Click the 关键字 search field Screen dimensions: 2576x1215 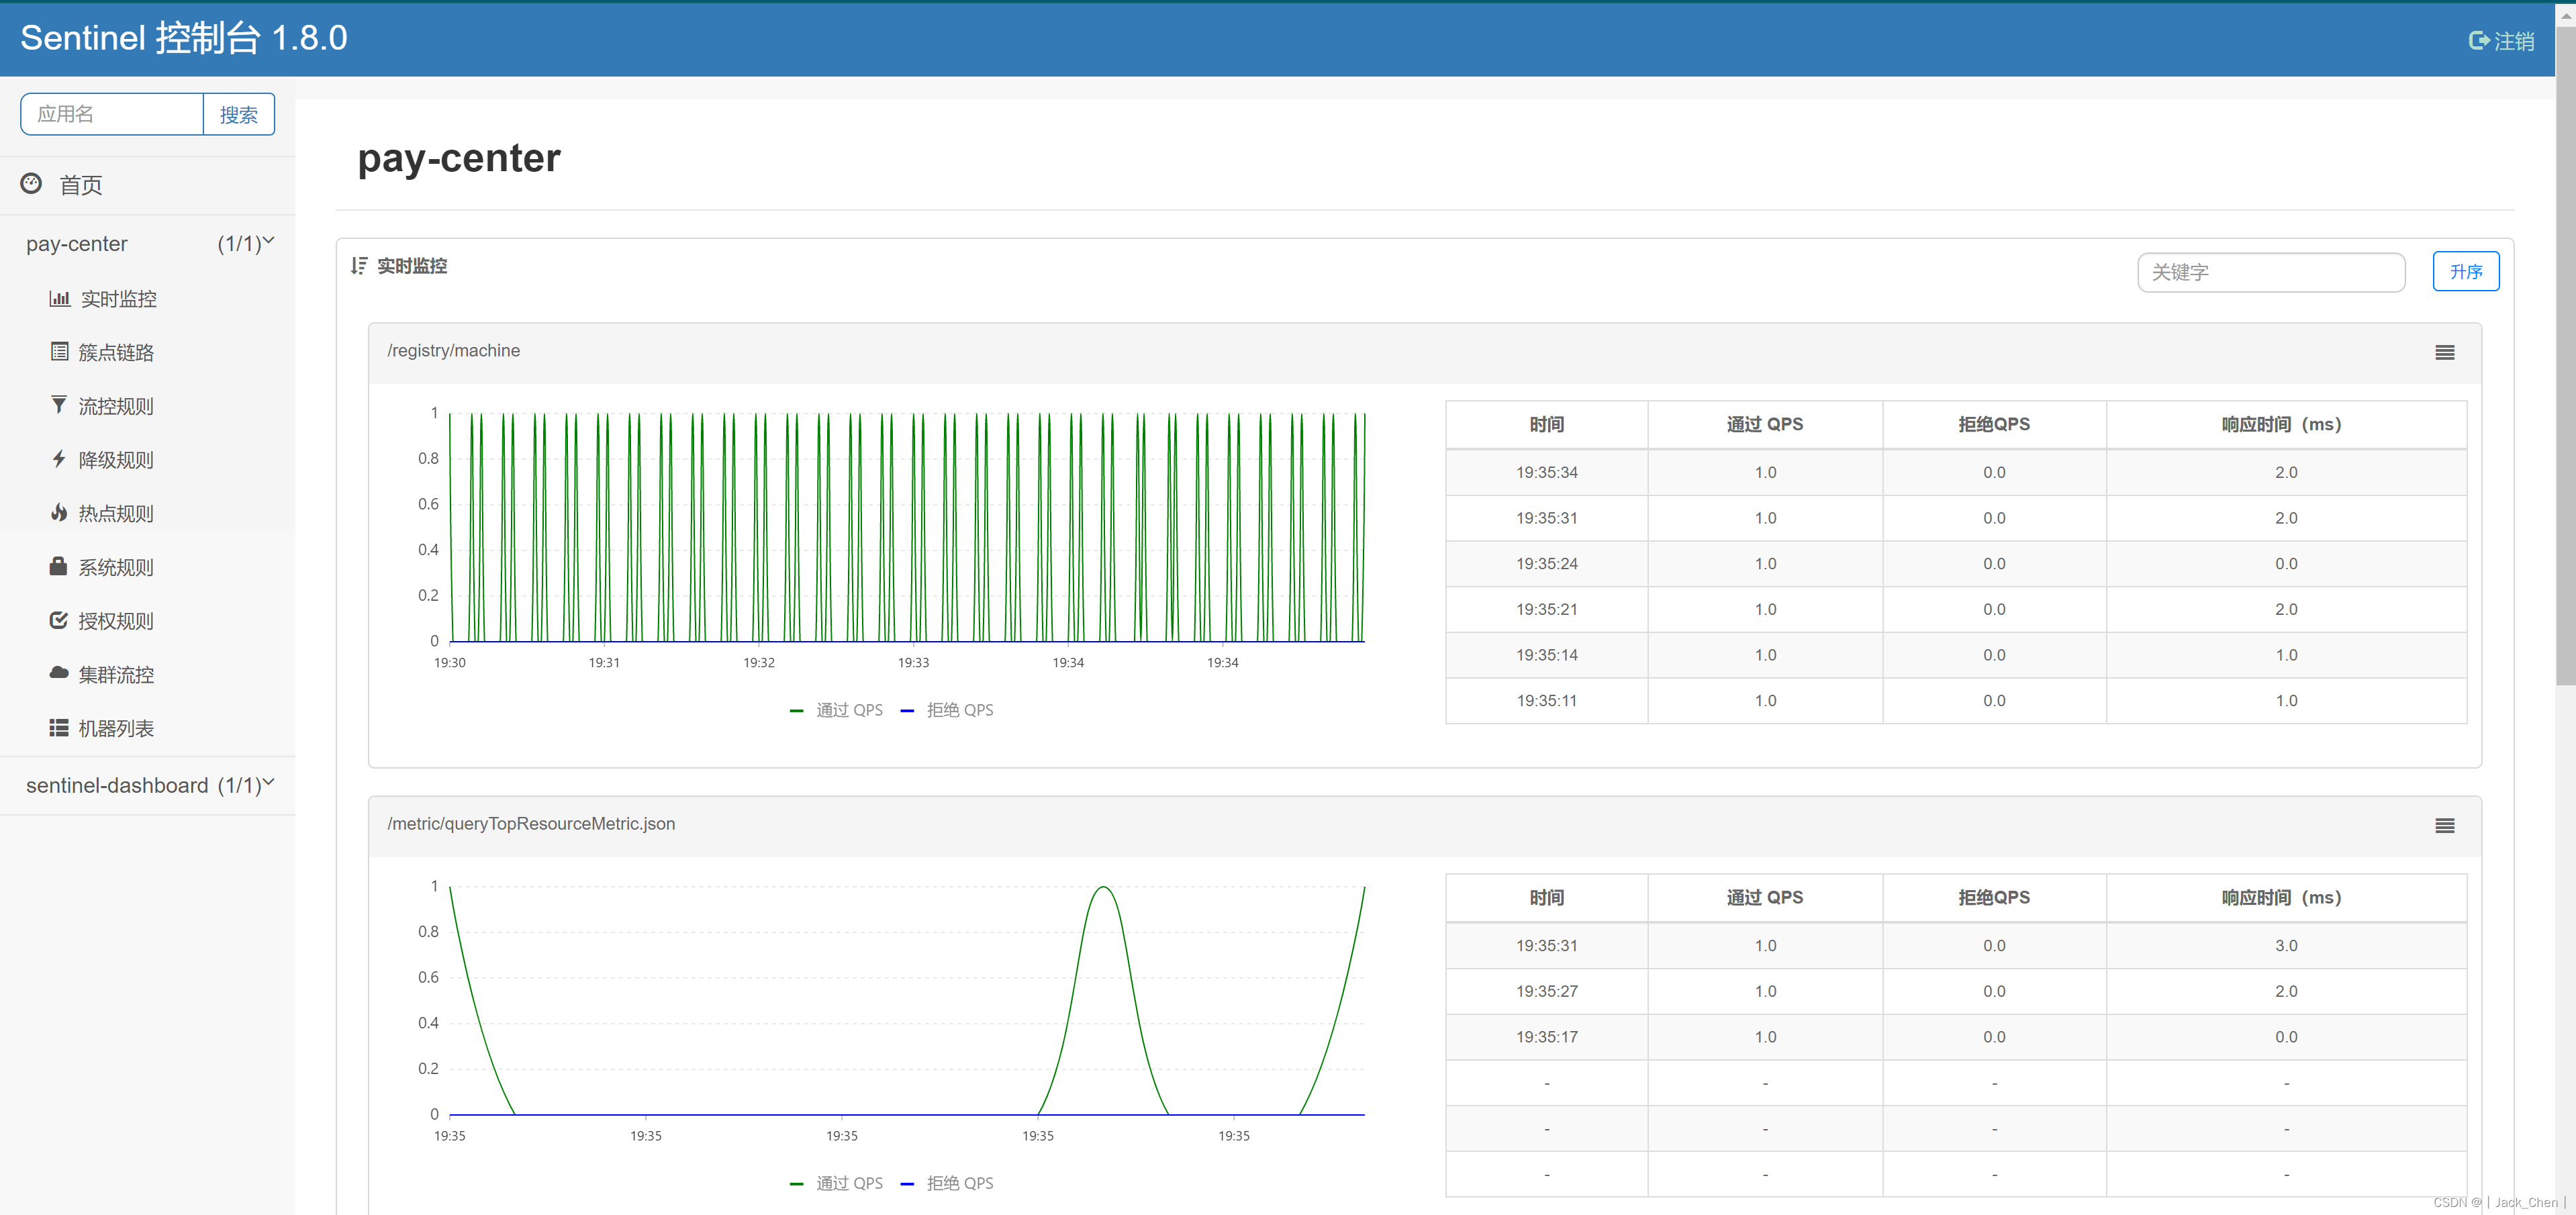click(x=2270, y=272)
